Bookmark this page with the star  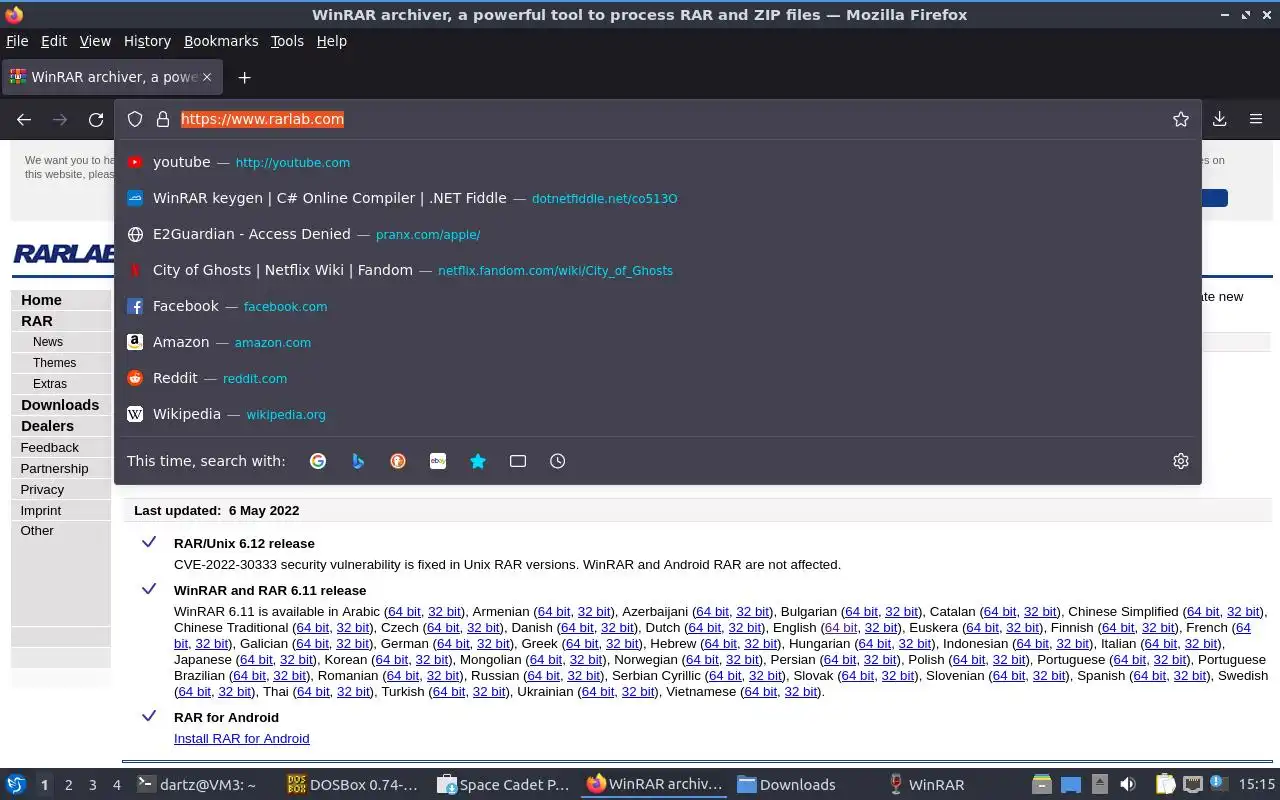(1181, 119)
